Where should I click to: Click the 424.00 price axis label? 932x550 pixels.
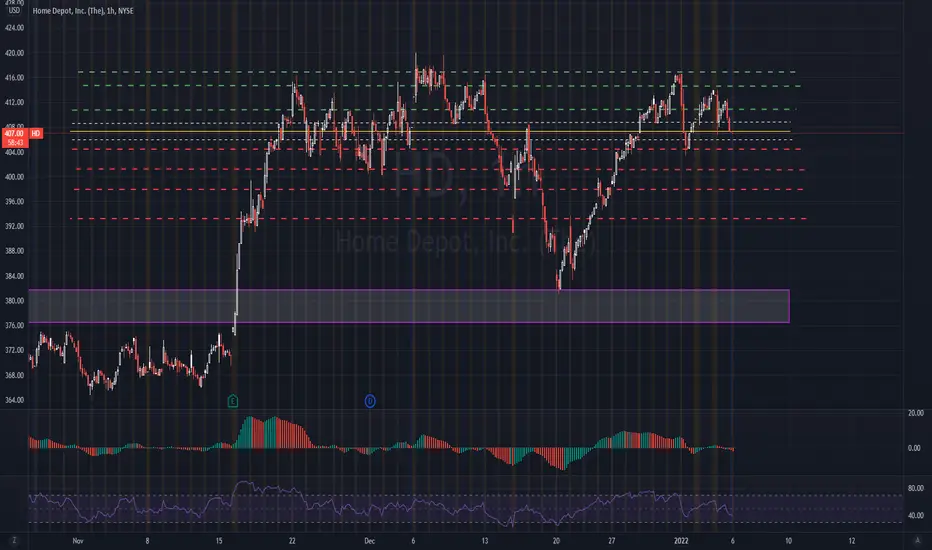[14, 28]
